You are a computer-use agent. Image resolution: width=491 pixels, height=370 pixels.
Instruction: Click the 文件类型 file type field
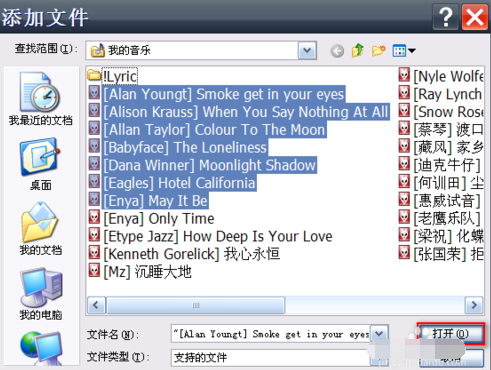(x=271, y=357)
